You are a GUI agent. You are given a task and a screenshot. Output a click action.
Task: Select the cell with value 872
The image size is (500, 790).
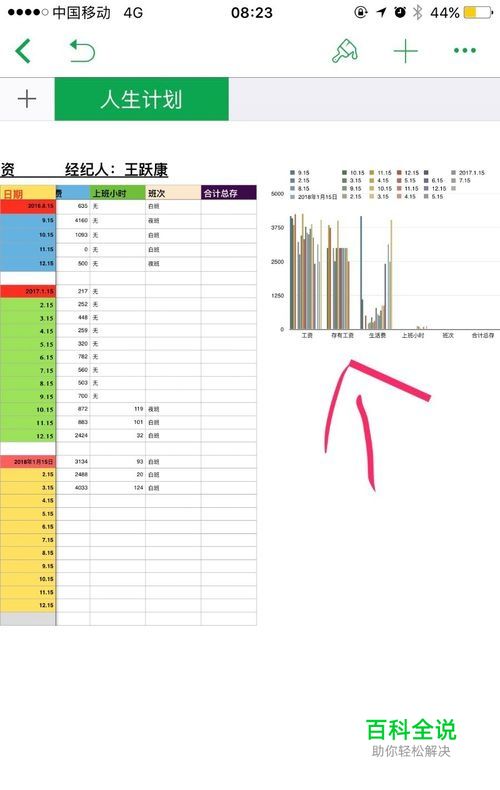73,409
